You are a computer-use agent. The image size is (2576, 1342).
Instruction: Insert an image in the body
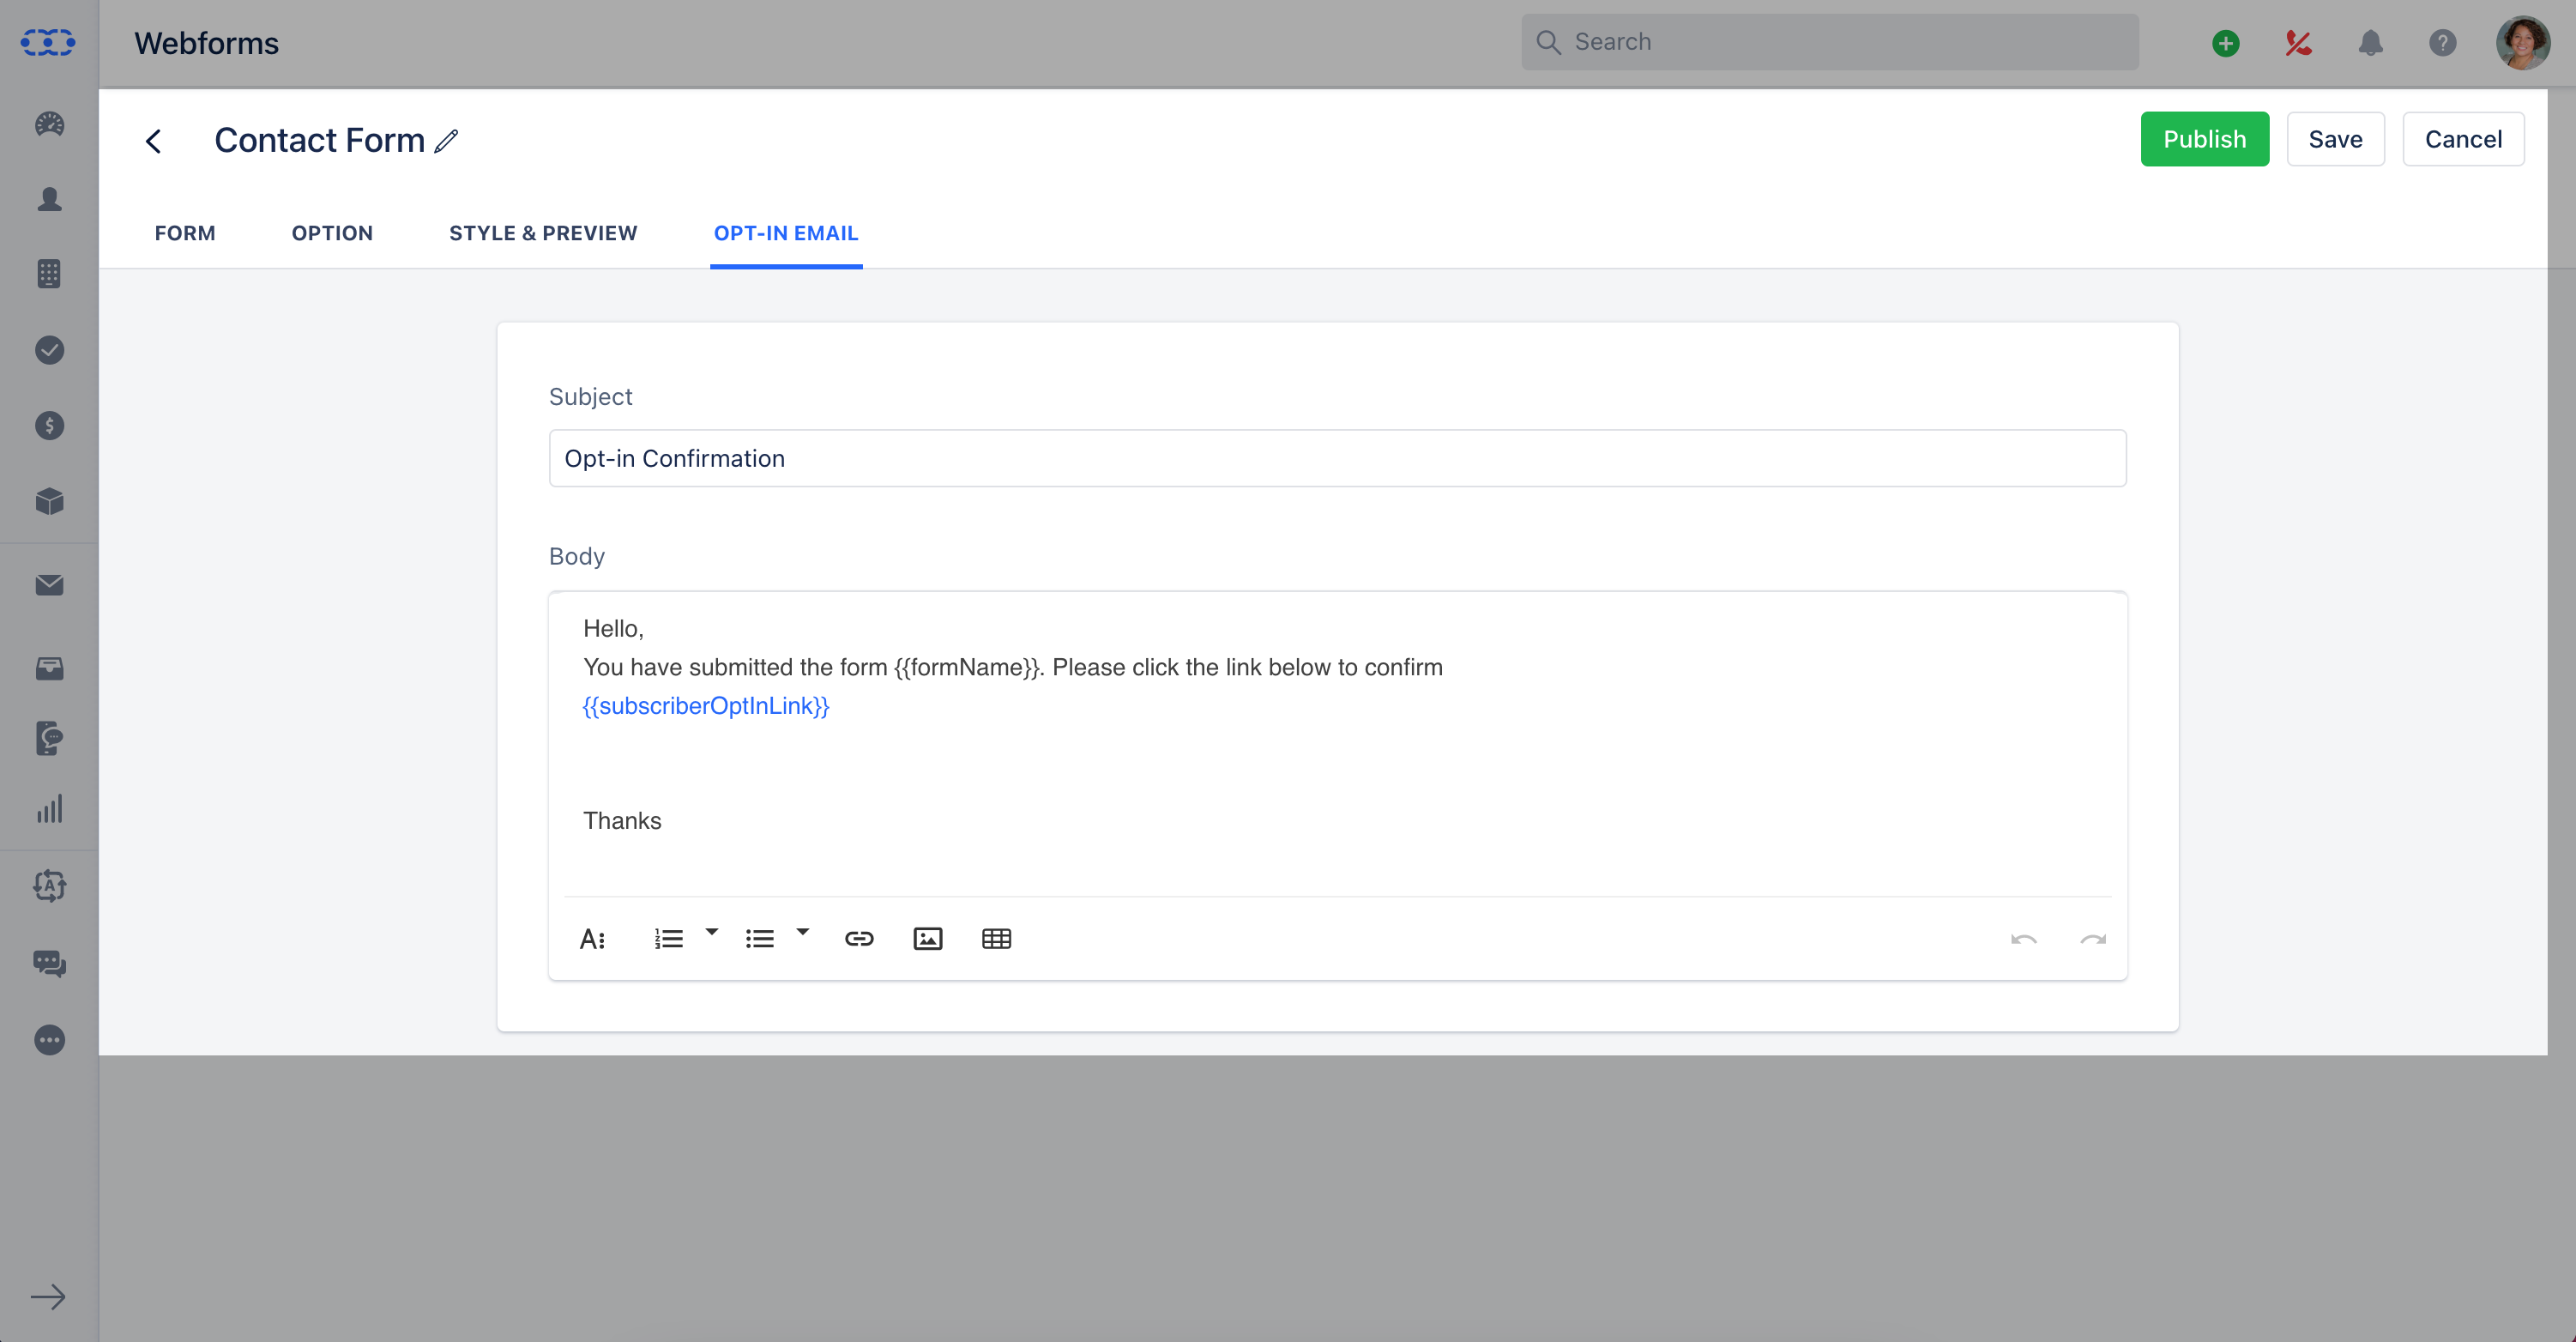click(928, 939)
